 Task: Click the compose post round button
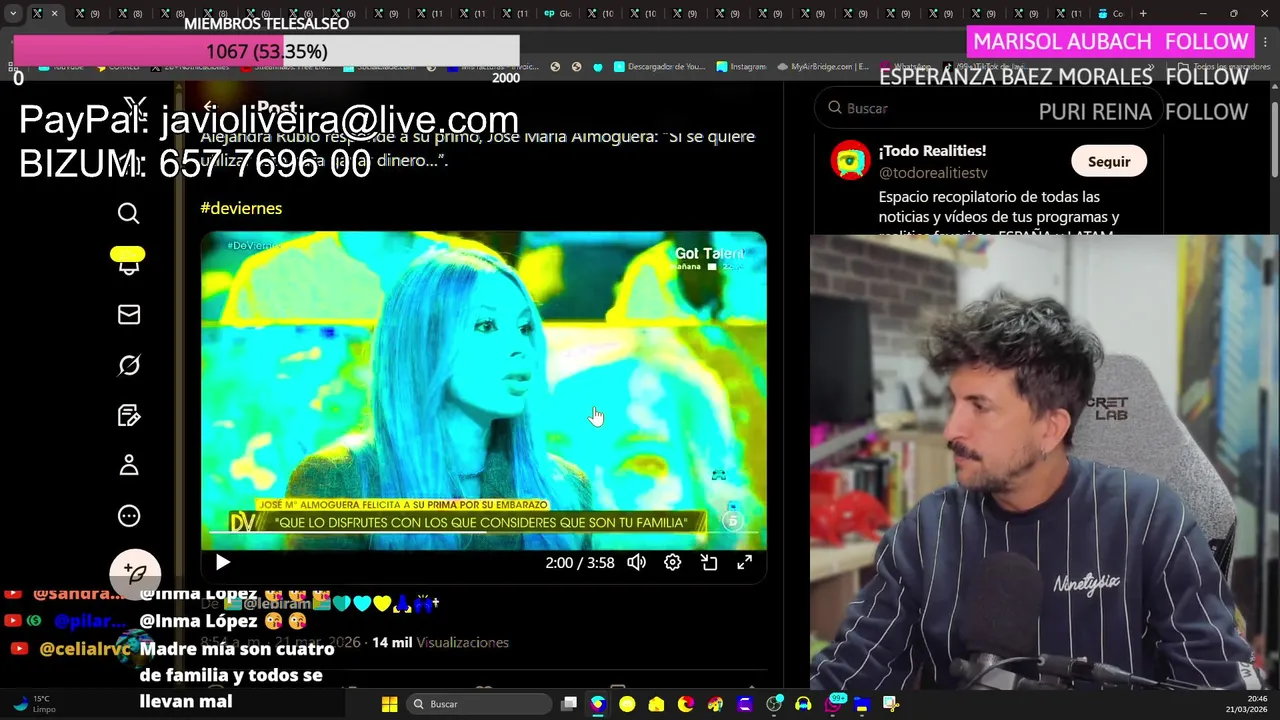click(135, 573)
